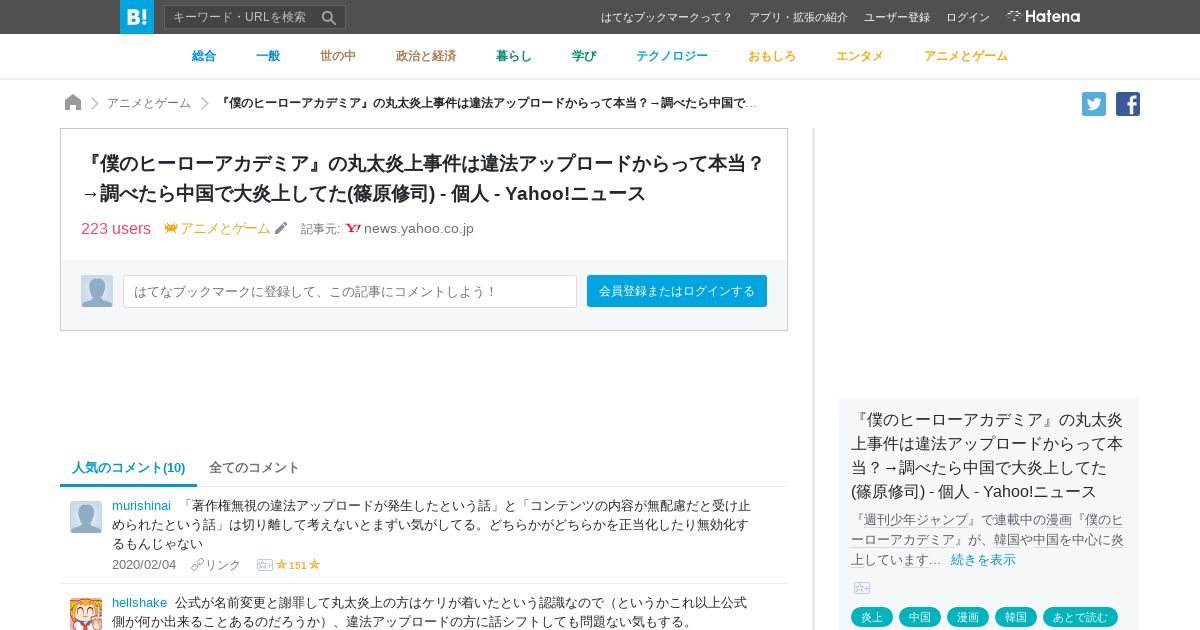The width and height of the screenshot is (1200, 630).
Task: Click the 週刊少年ジャンプ keyword link
Action: coord(916,520)
